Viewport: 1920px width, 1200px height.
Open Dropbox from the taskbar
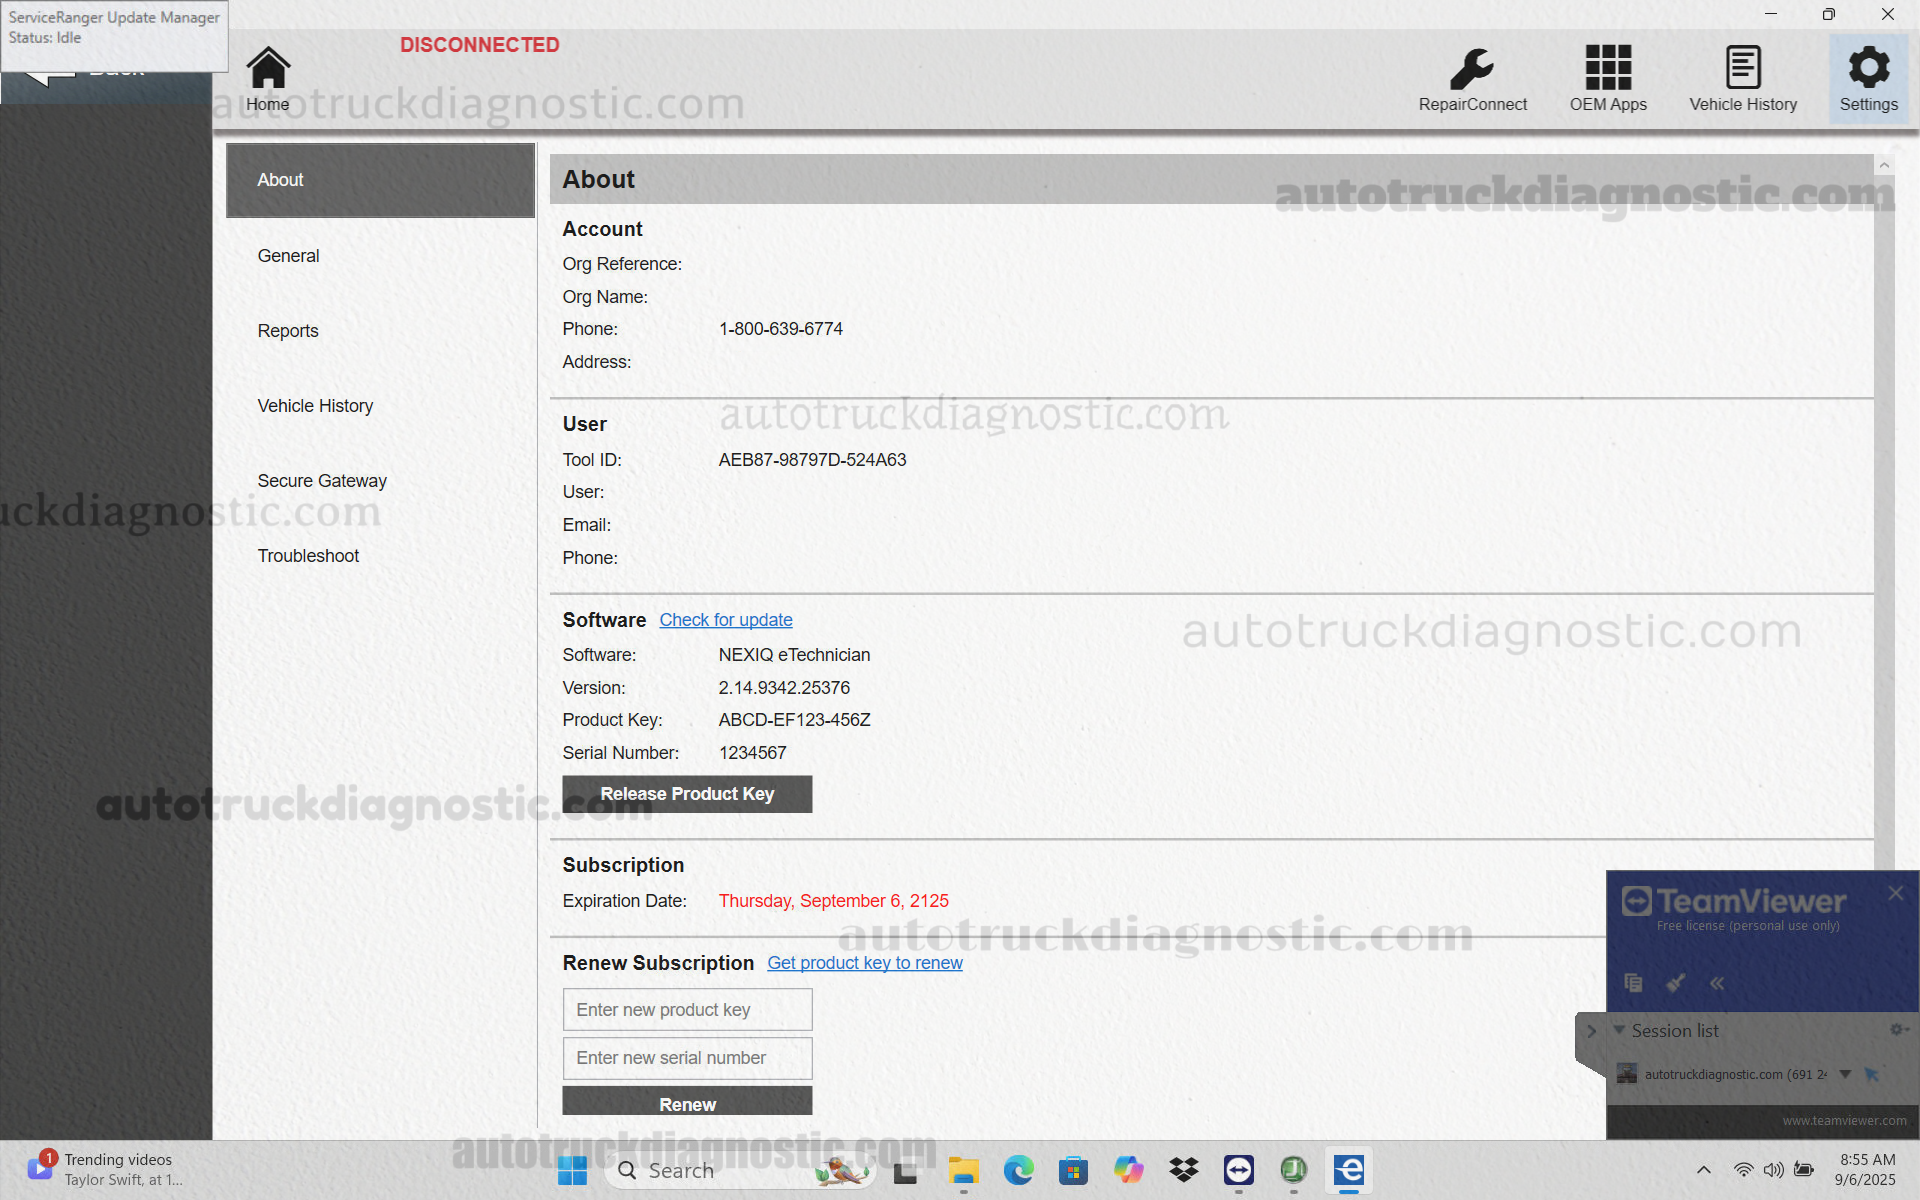tap(1183, 1170)
